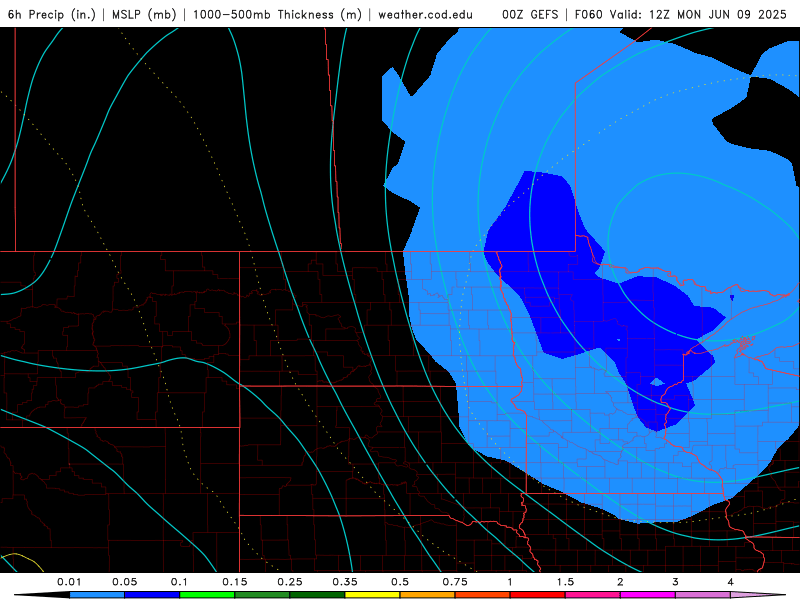
Task: Click the '1000-500mb Thickness (m)' label
Action: (277, 14)
